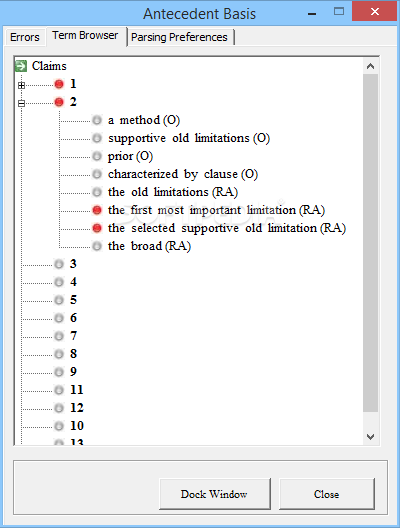Screen dimensions: 400x528
Task: Select claim number 9 label
Action: 73,372
